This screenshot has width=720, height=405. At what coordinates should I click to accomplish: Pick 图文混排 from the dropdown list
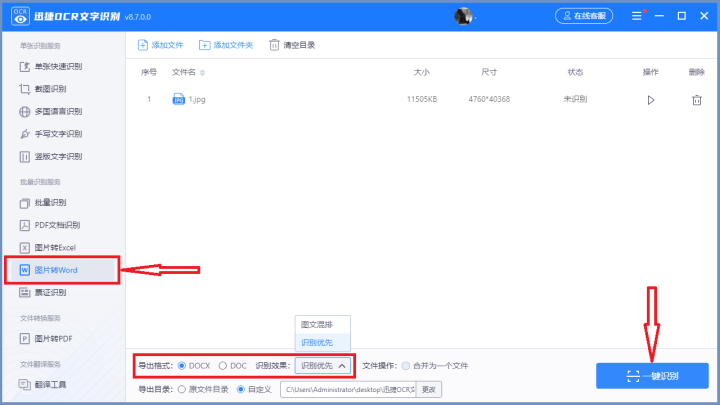point(323,325)
